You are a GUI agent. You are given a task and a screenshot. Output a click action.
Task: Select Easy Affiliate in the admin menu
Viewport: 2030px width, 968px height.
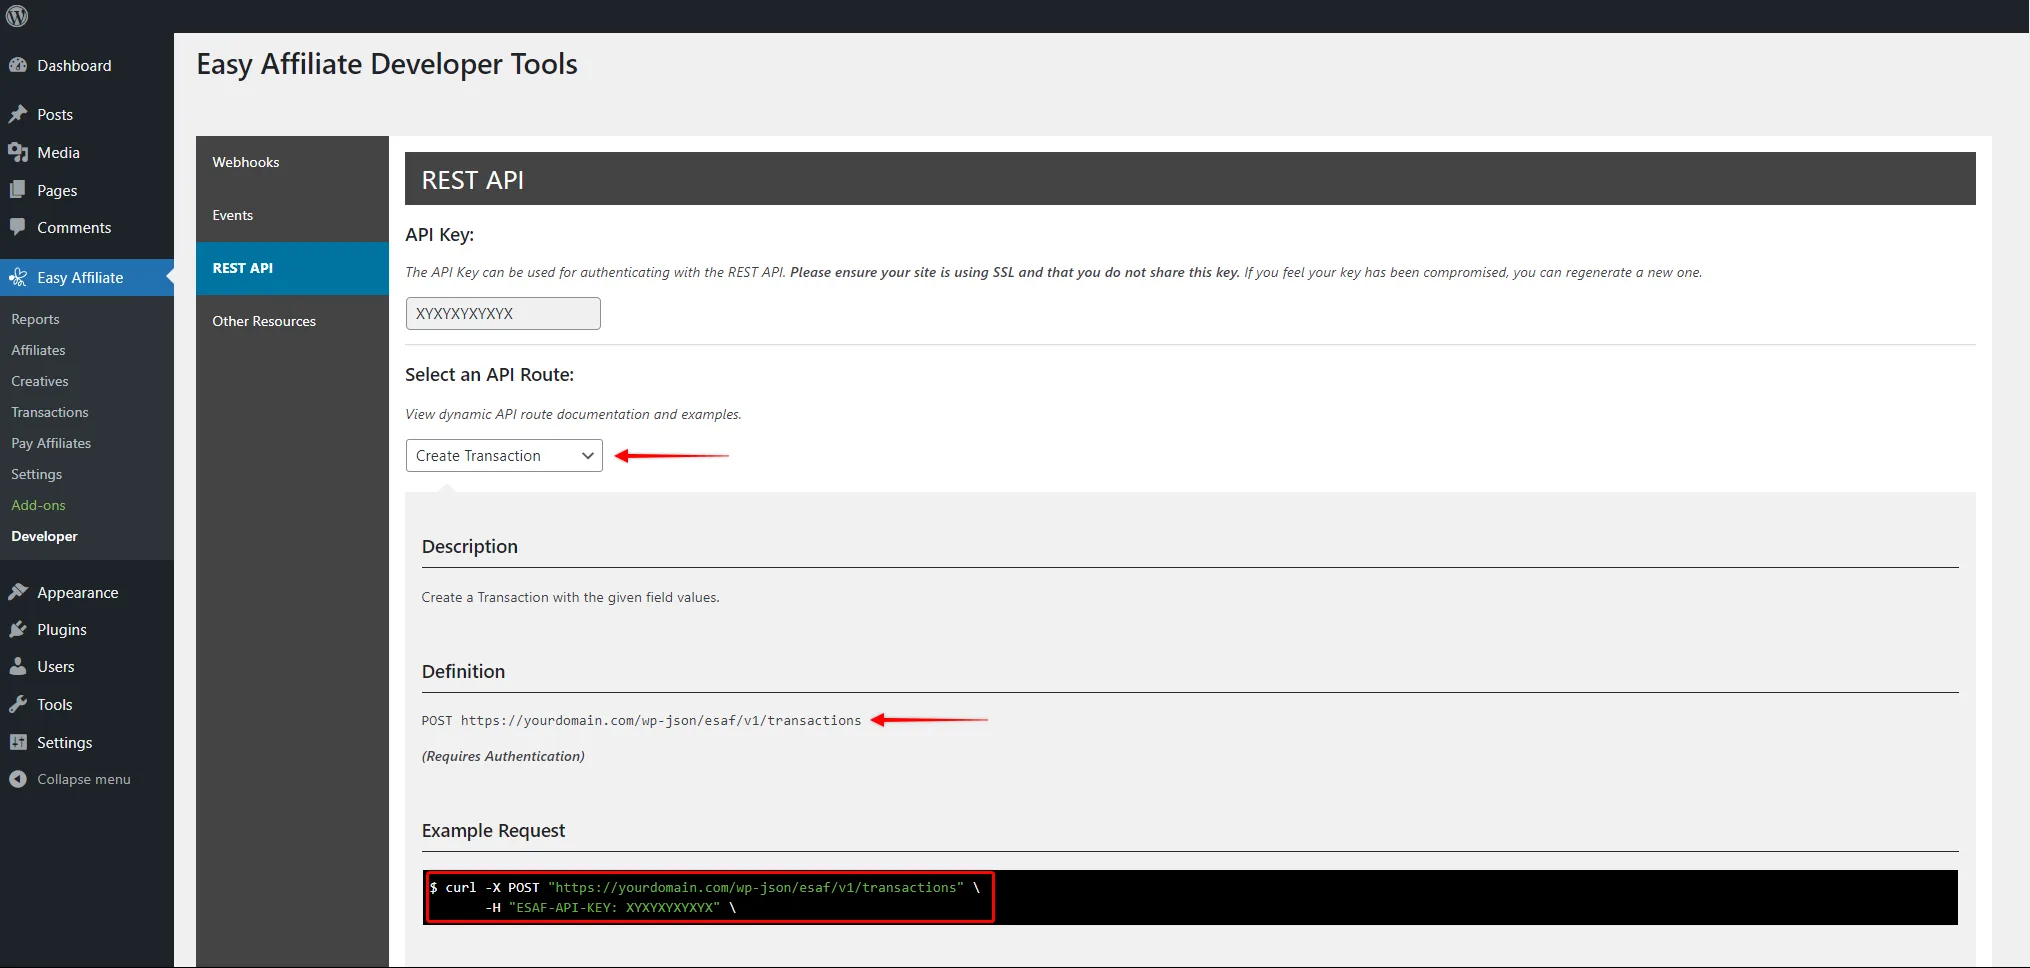point(87,277)
